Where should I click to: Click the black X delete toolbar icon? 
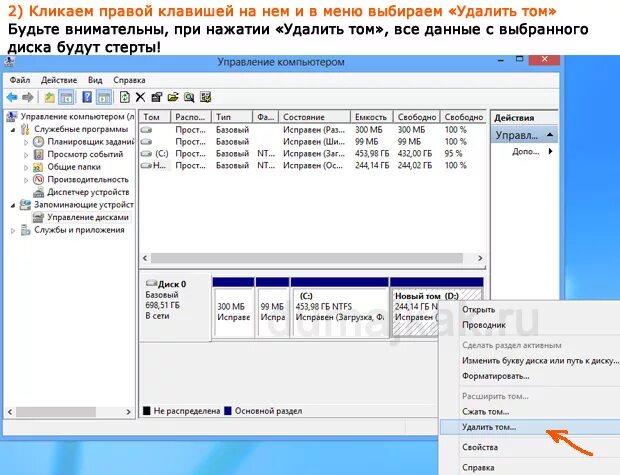pyautogui.click(x=140, y=97)
